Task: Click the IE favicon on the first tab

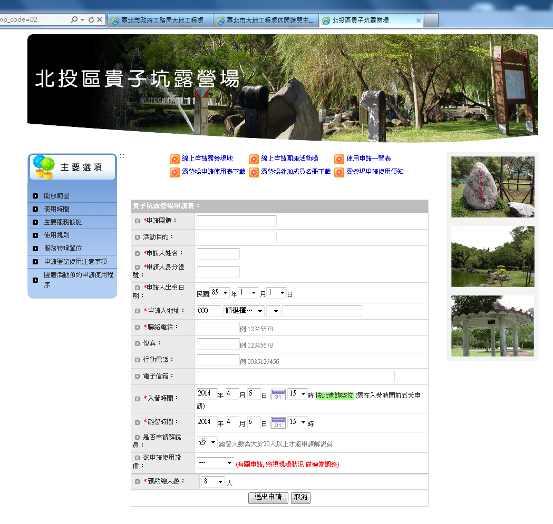Action: (115, 20)
